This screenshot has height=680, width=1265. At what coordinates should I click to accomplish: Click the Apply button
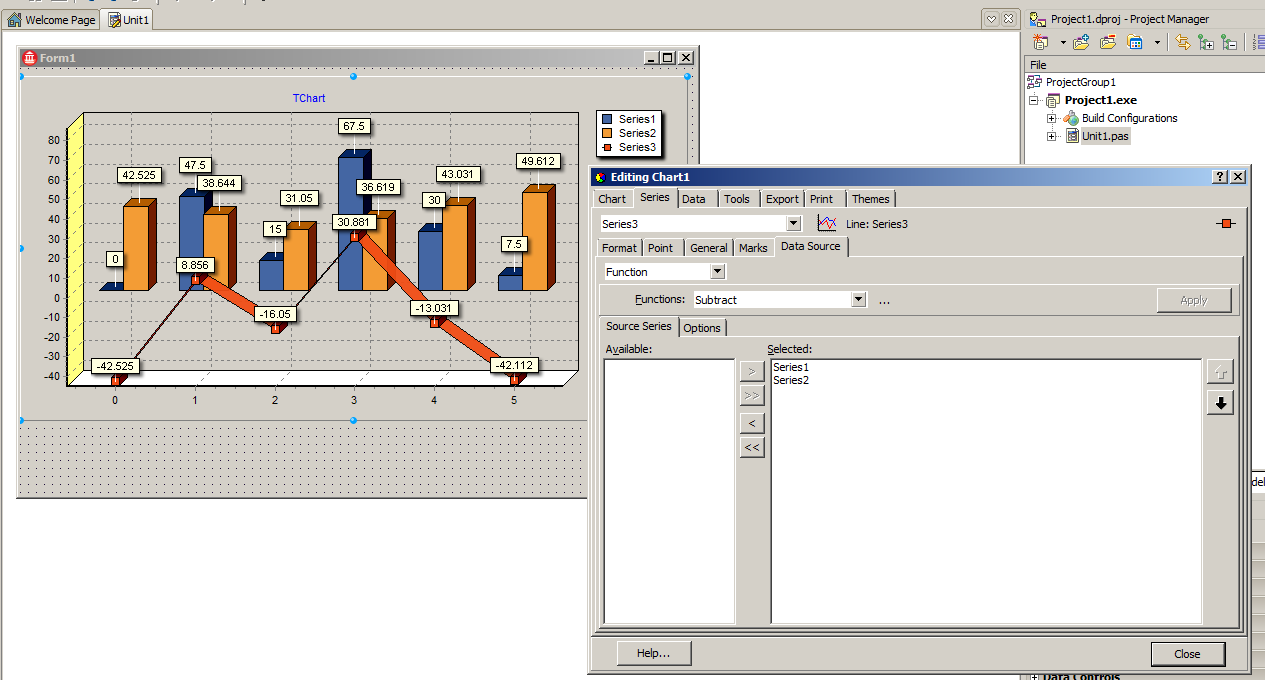1194,300
